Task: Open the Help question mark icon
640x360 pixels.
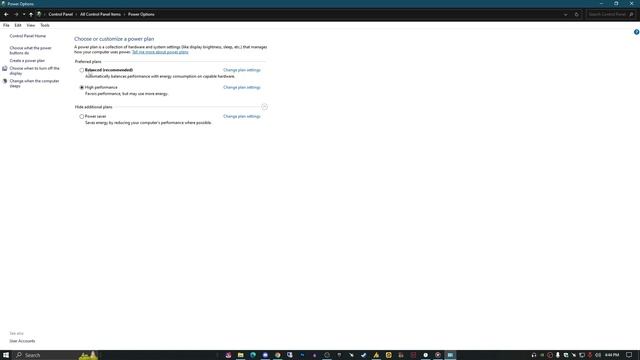Action: click(636, 32)
